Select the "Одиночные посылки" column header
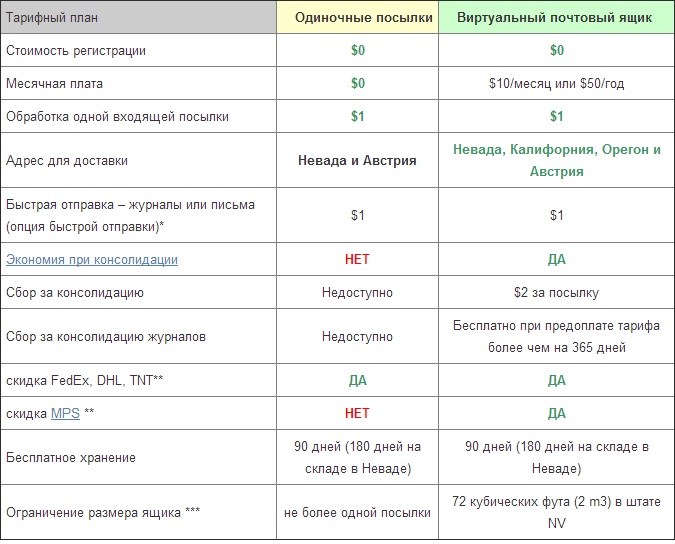The image size is (675, 544). coord(357,18)
